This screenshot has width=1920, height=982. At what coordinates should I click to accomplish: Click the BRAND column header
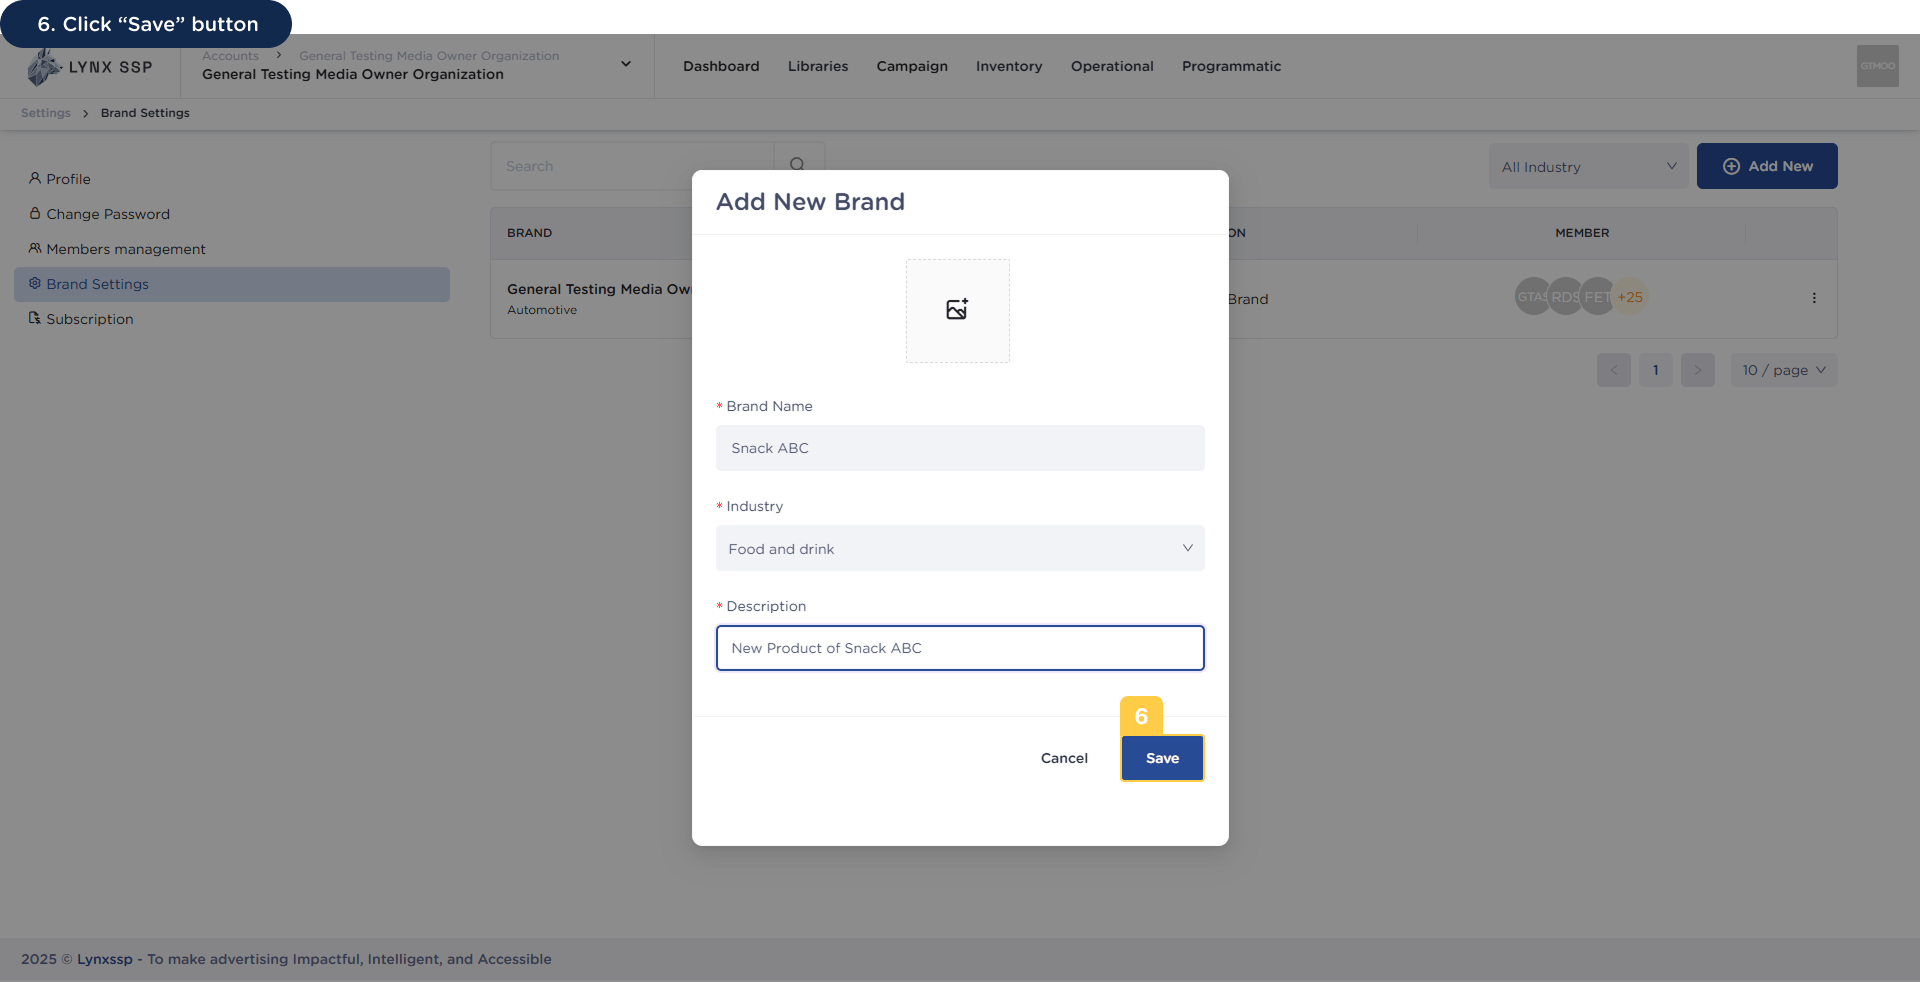[x=529, y=233]
